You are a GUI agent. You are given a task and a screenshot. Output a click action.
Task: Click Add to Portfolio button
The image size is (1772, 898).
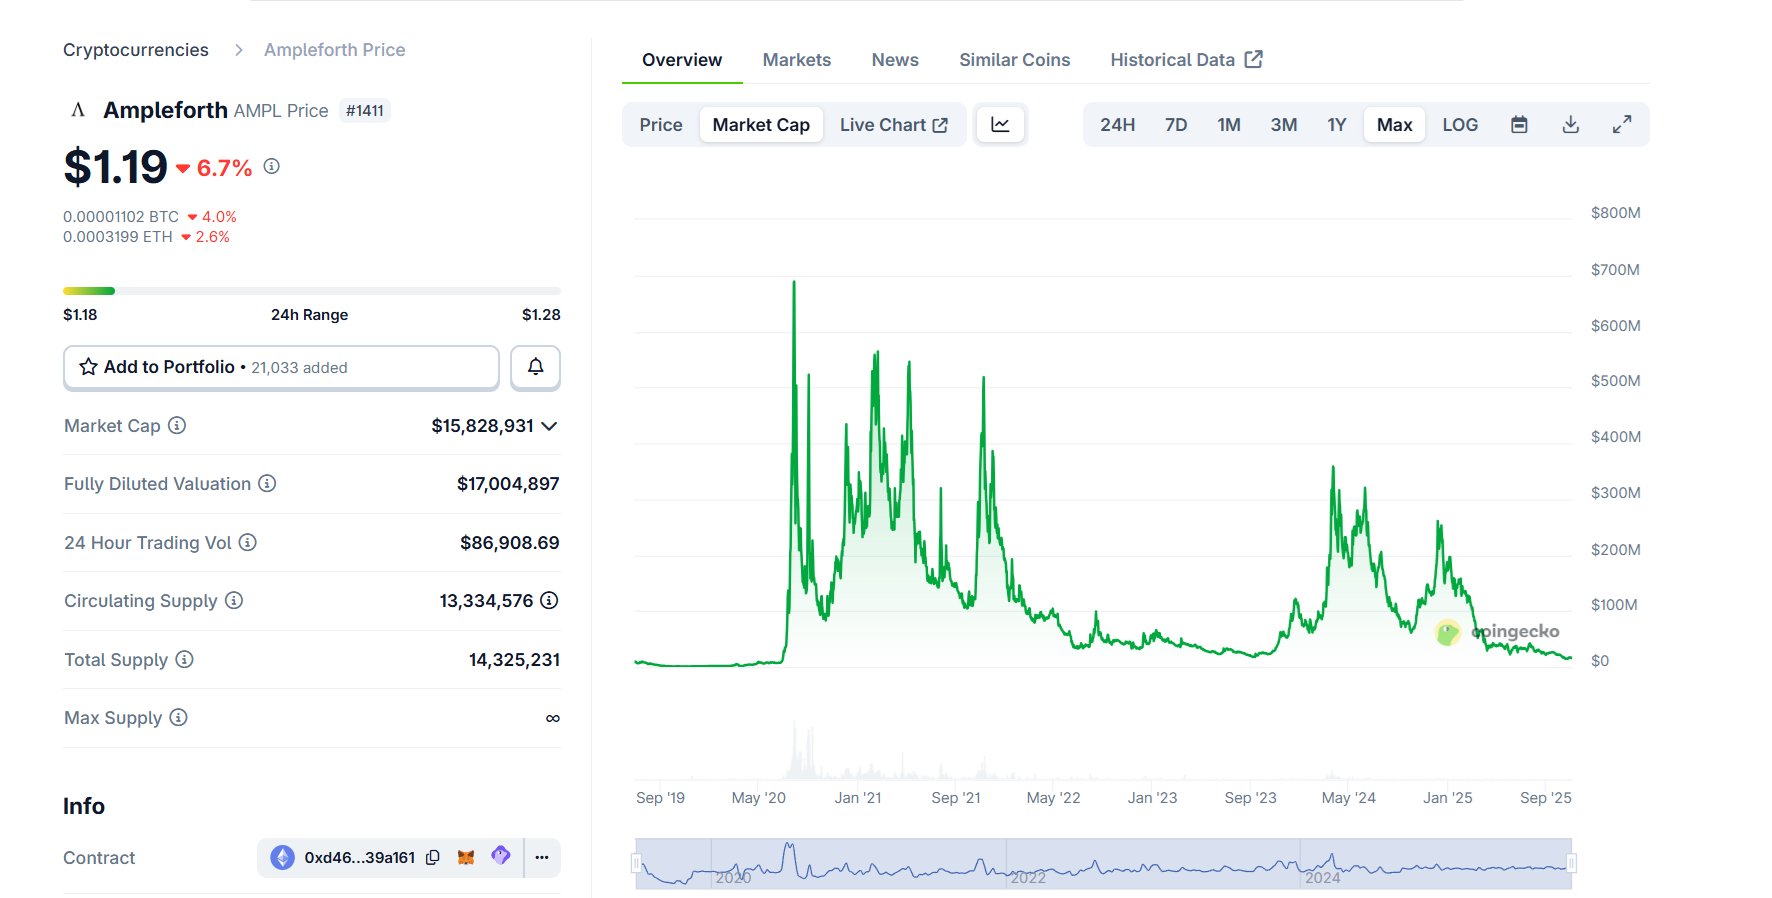[281, 367]
